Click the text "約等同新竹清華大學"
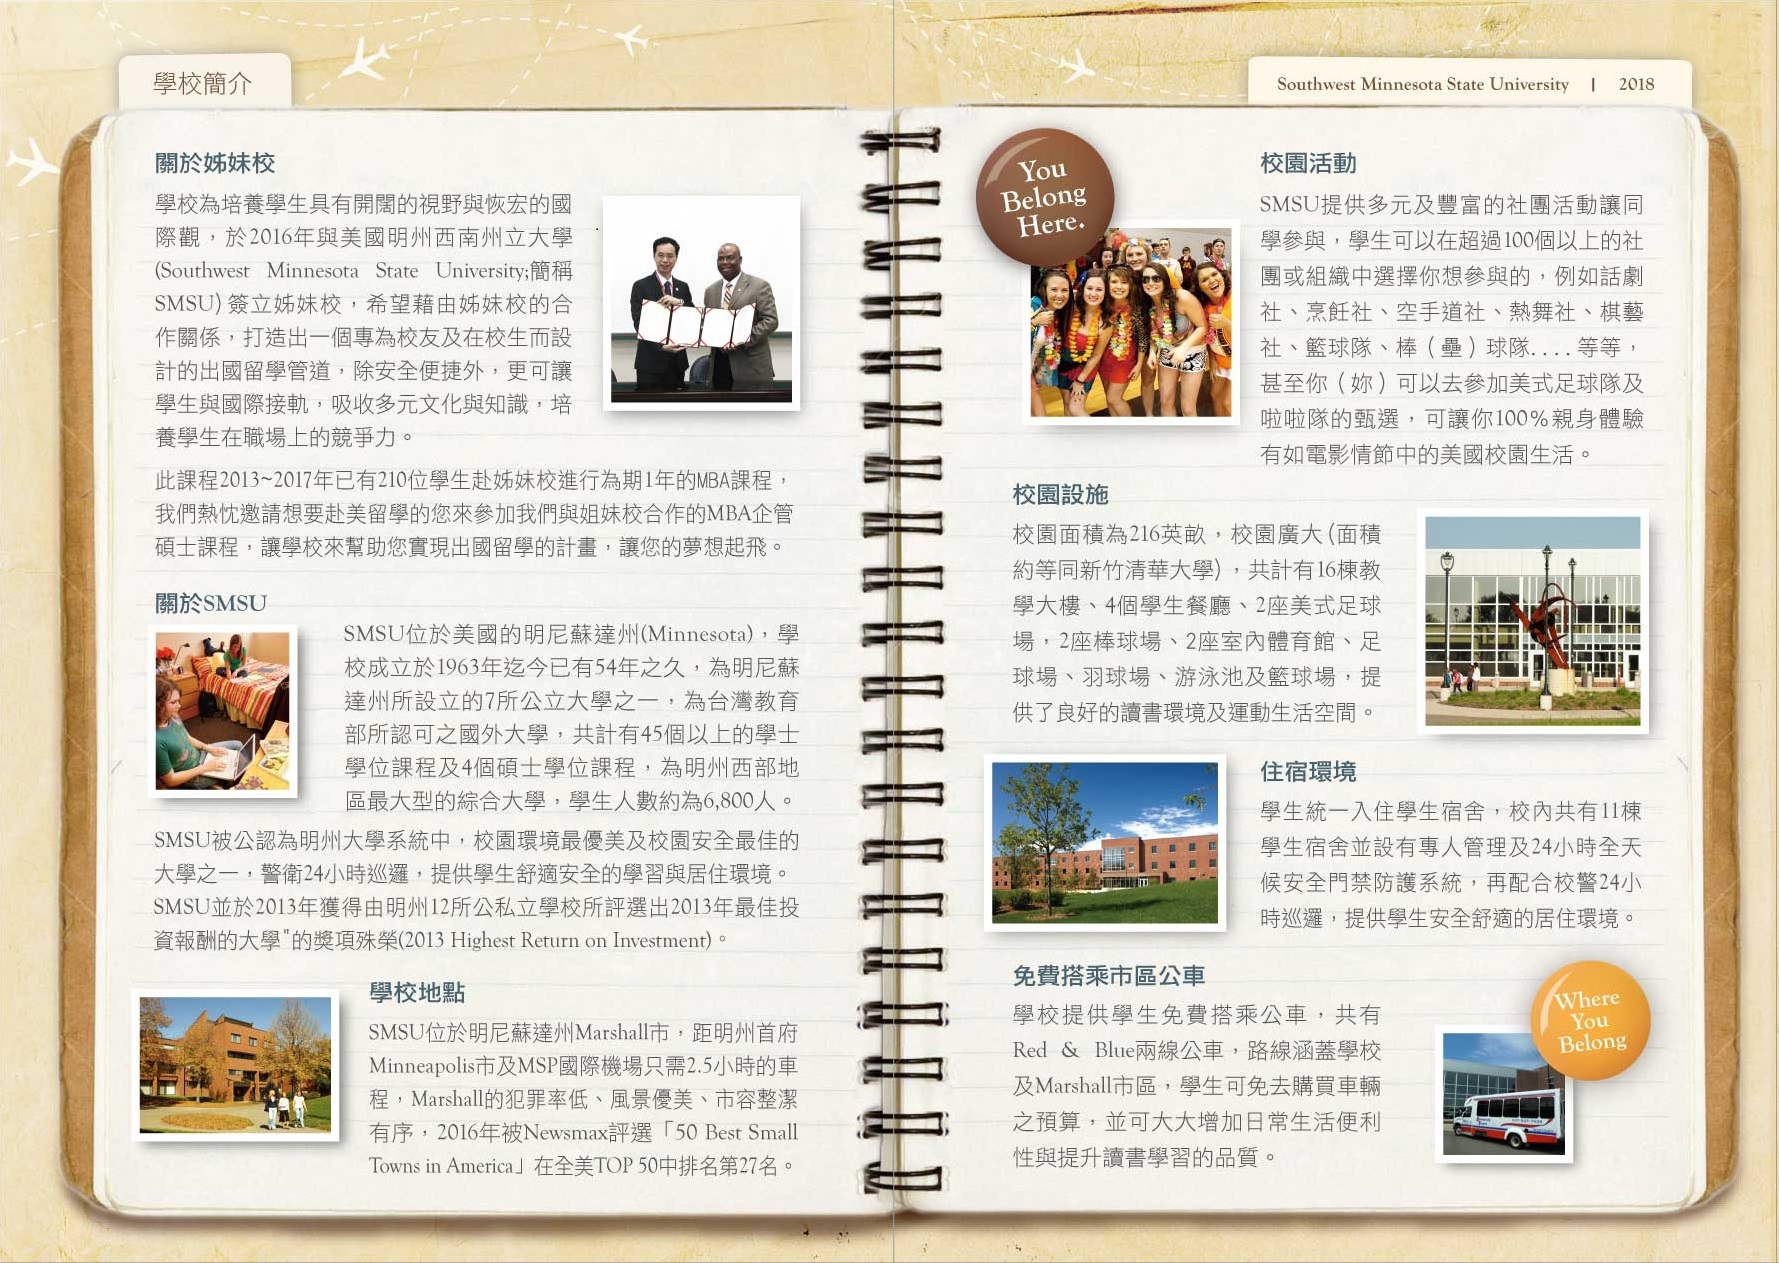This screenshot has height=1263, width=1779. 1112,569
